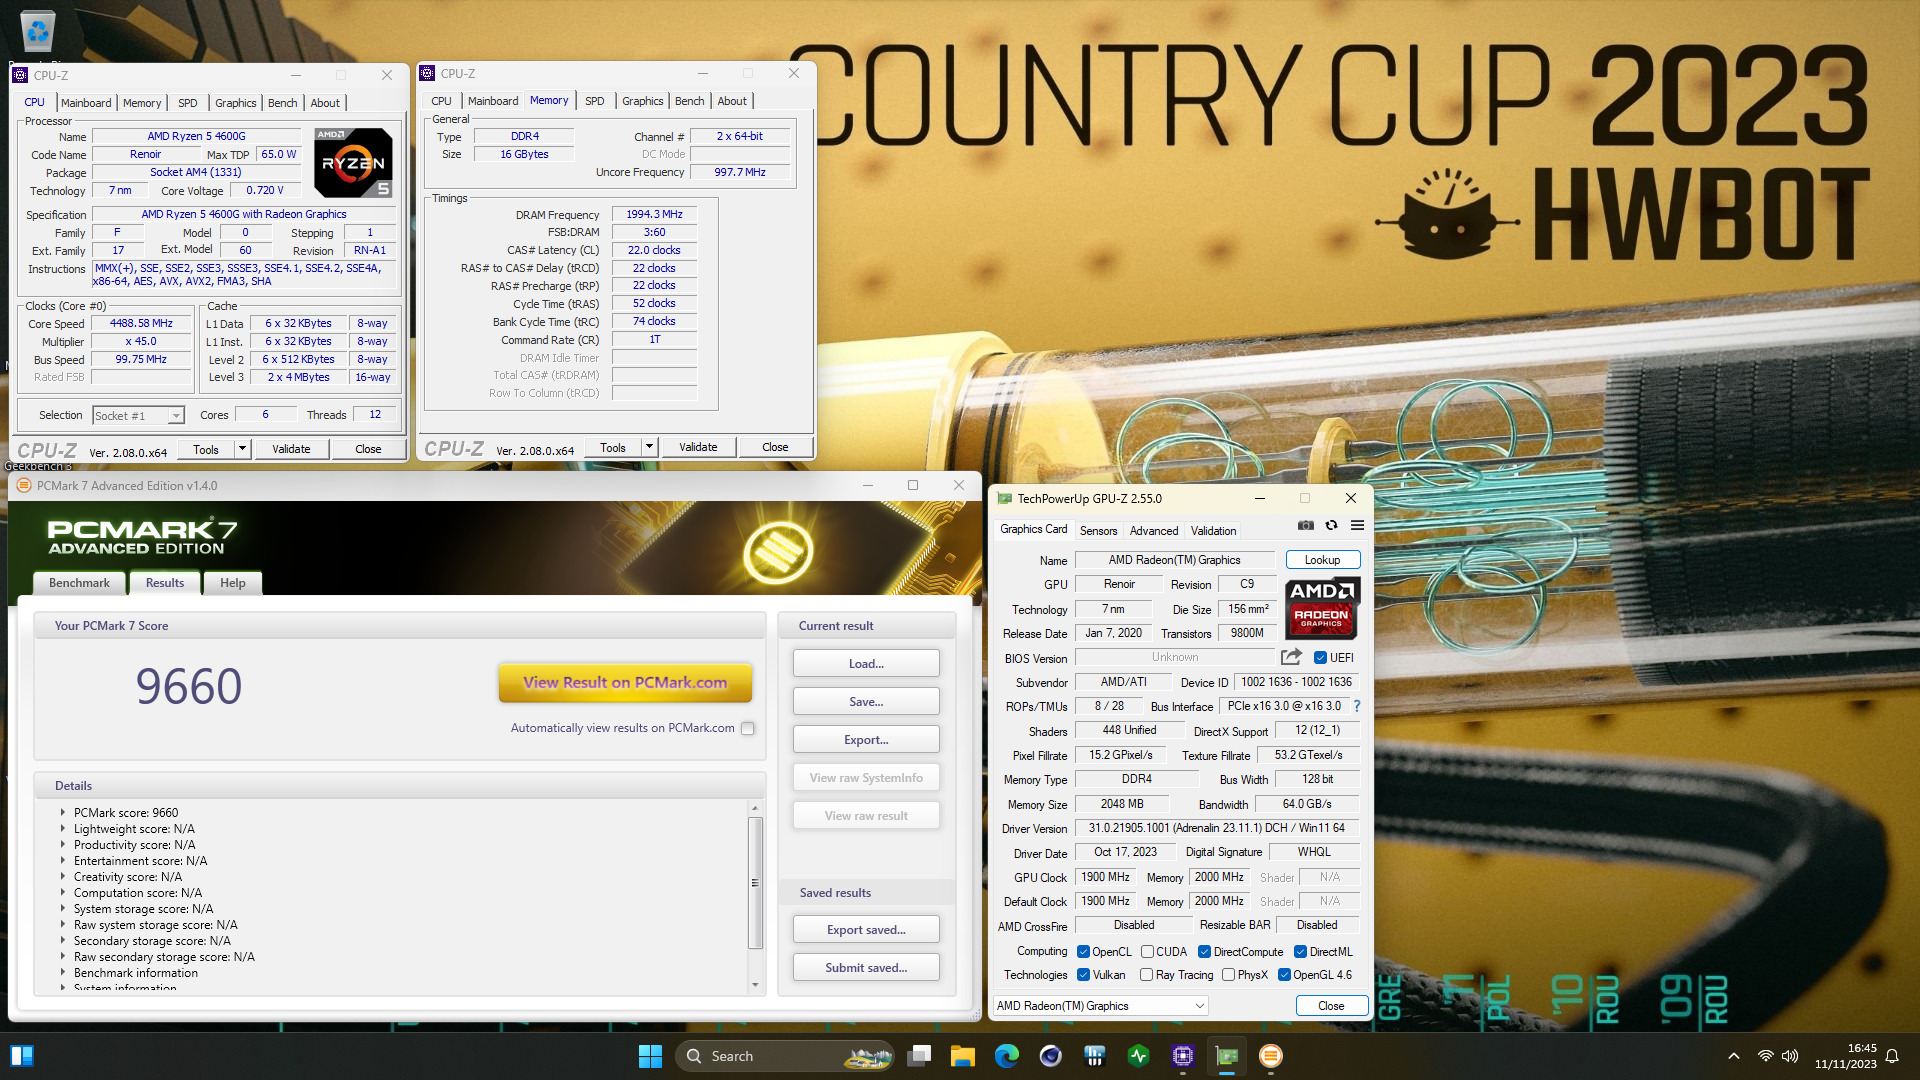Screen dimensions: 1920x1080
Task: Switch to CPU-Z taskbar icon
Action: [x=1183, y=1056]
